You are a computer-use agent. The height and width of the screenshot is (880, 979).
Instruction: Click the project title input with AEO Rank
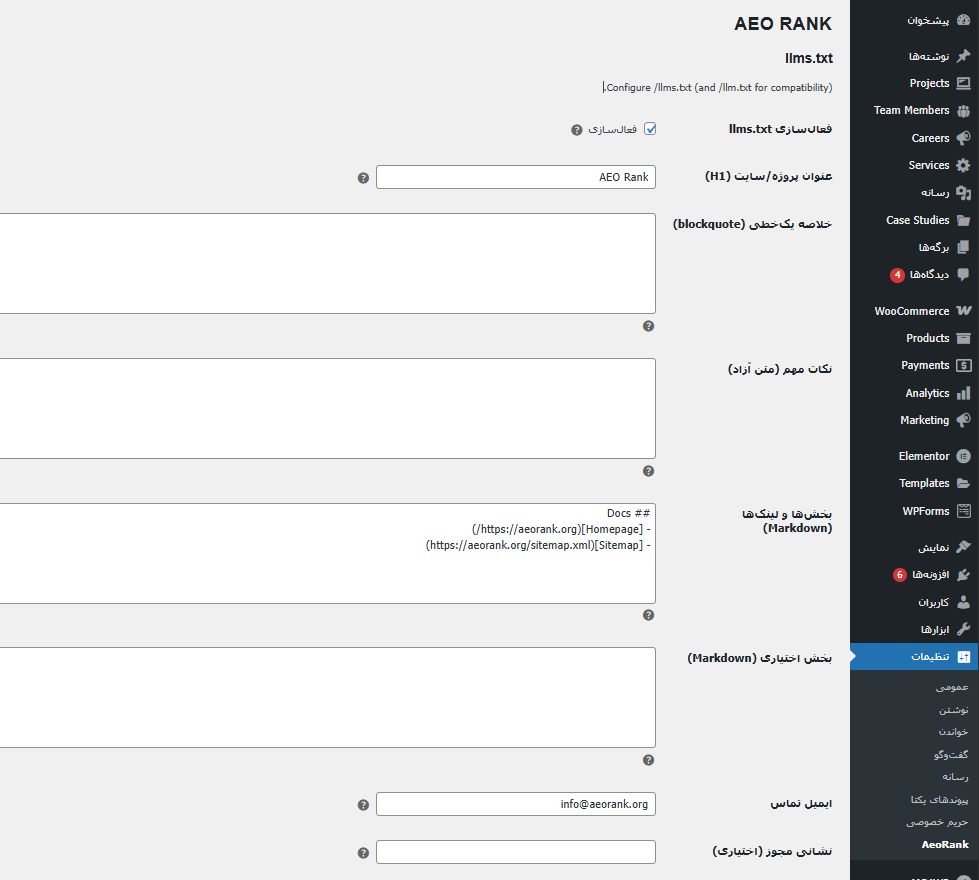515,177
